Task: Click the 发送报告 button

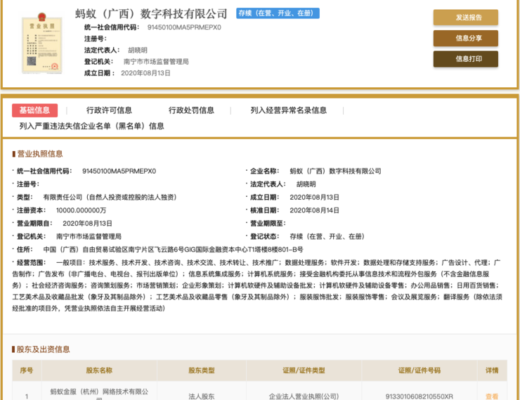Action: click(x=466, y=17)
